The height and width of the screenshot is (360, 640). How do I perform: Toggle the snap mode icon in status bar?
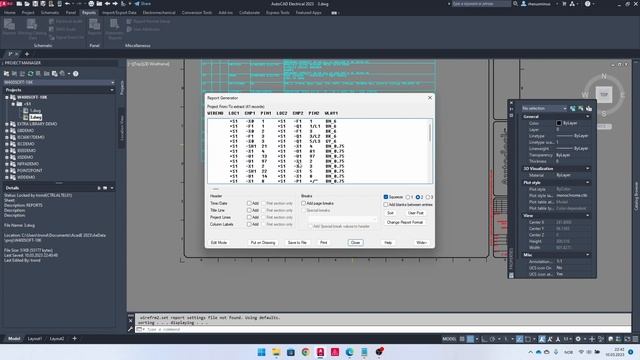coord(471,339)
